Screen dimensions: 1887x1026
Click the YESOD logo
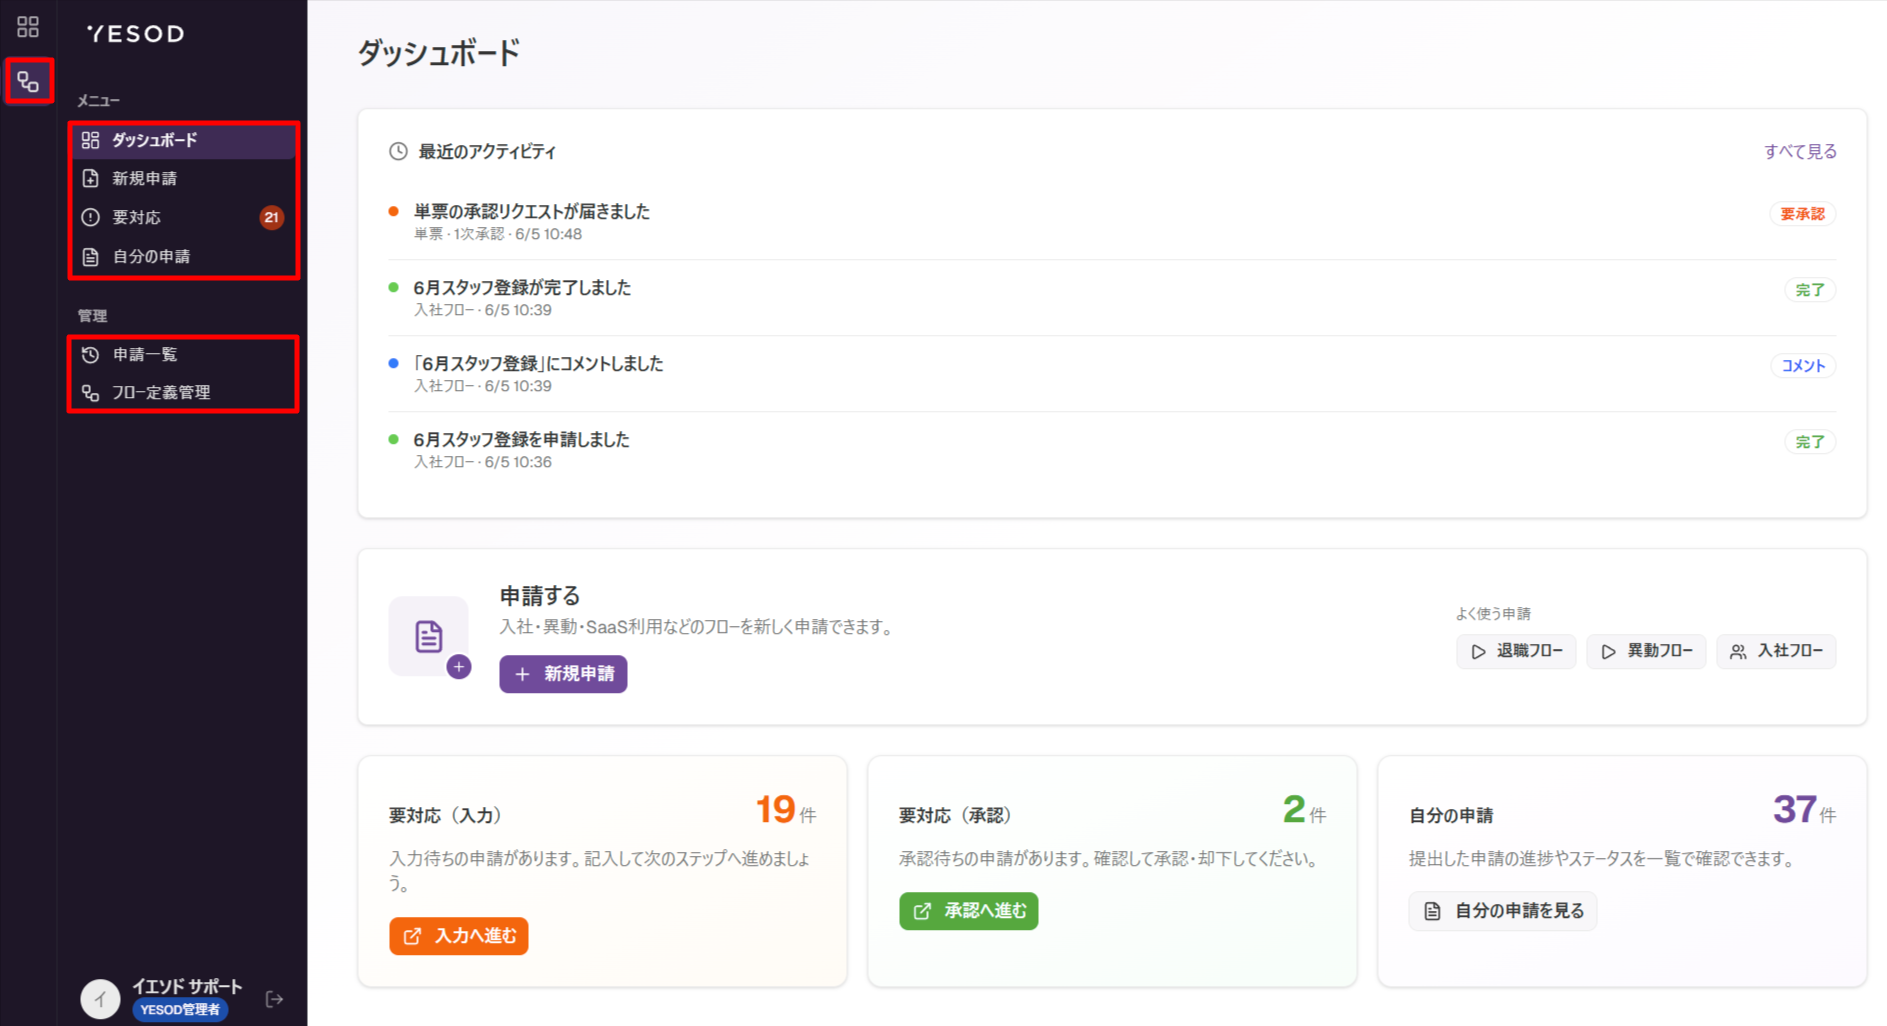click(x=136, y=34)
